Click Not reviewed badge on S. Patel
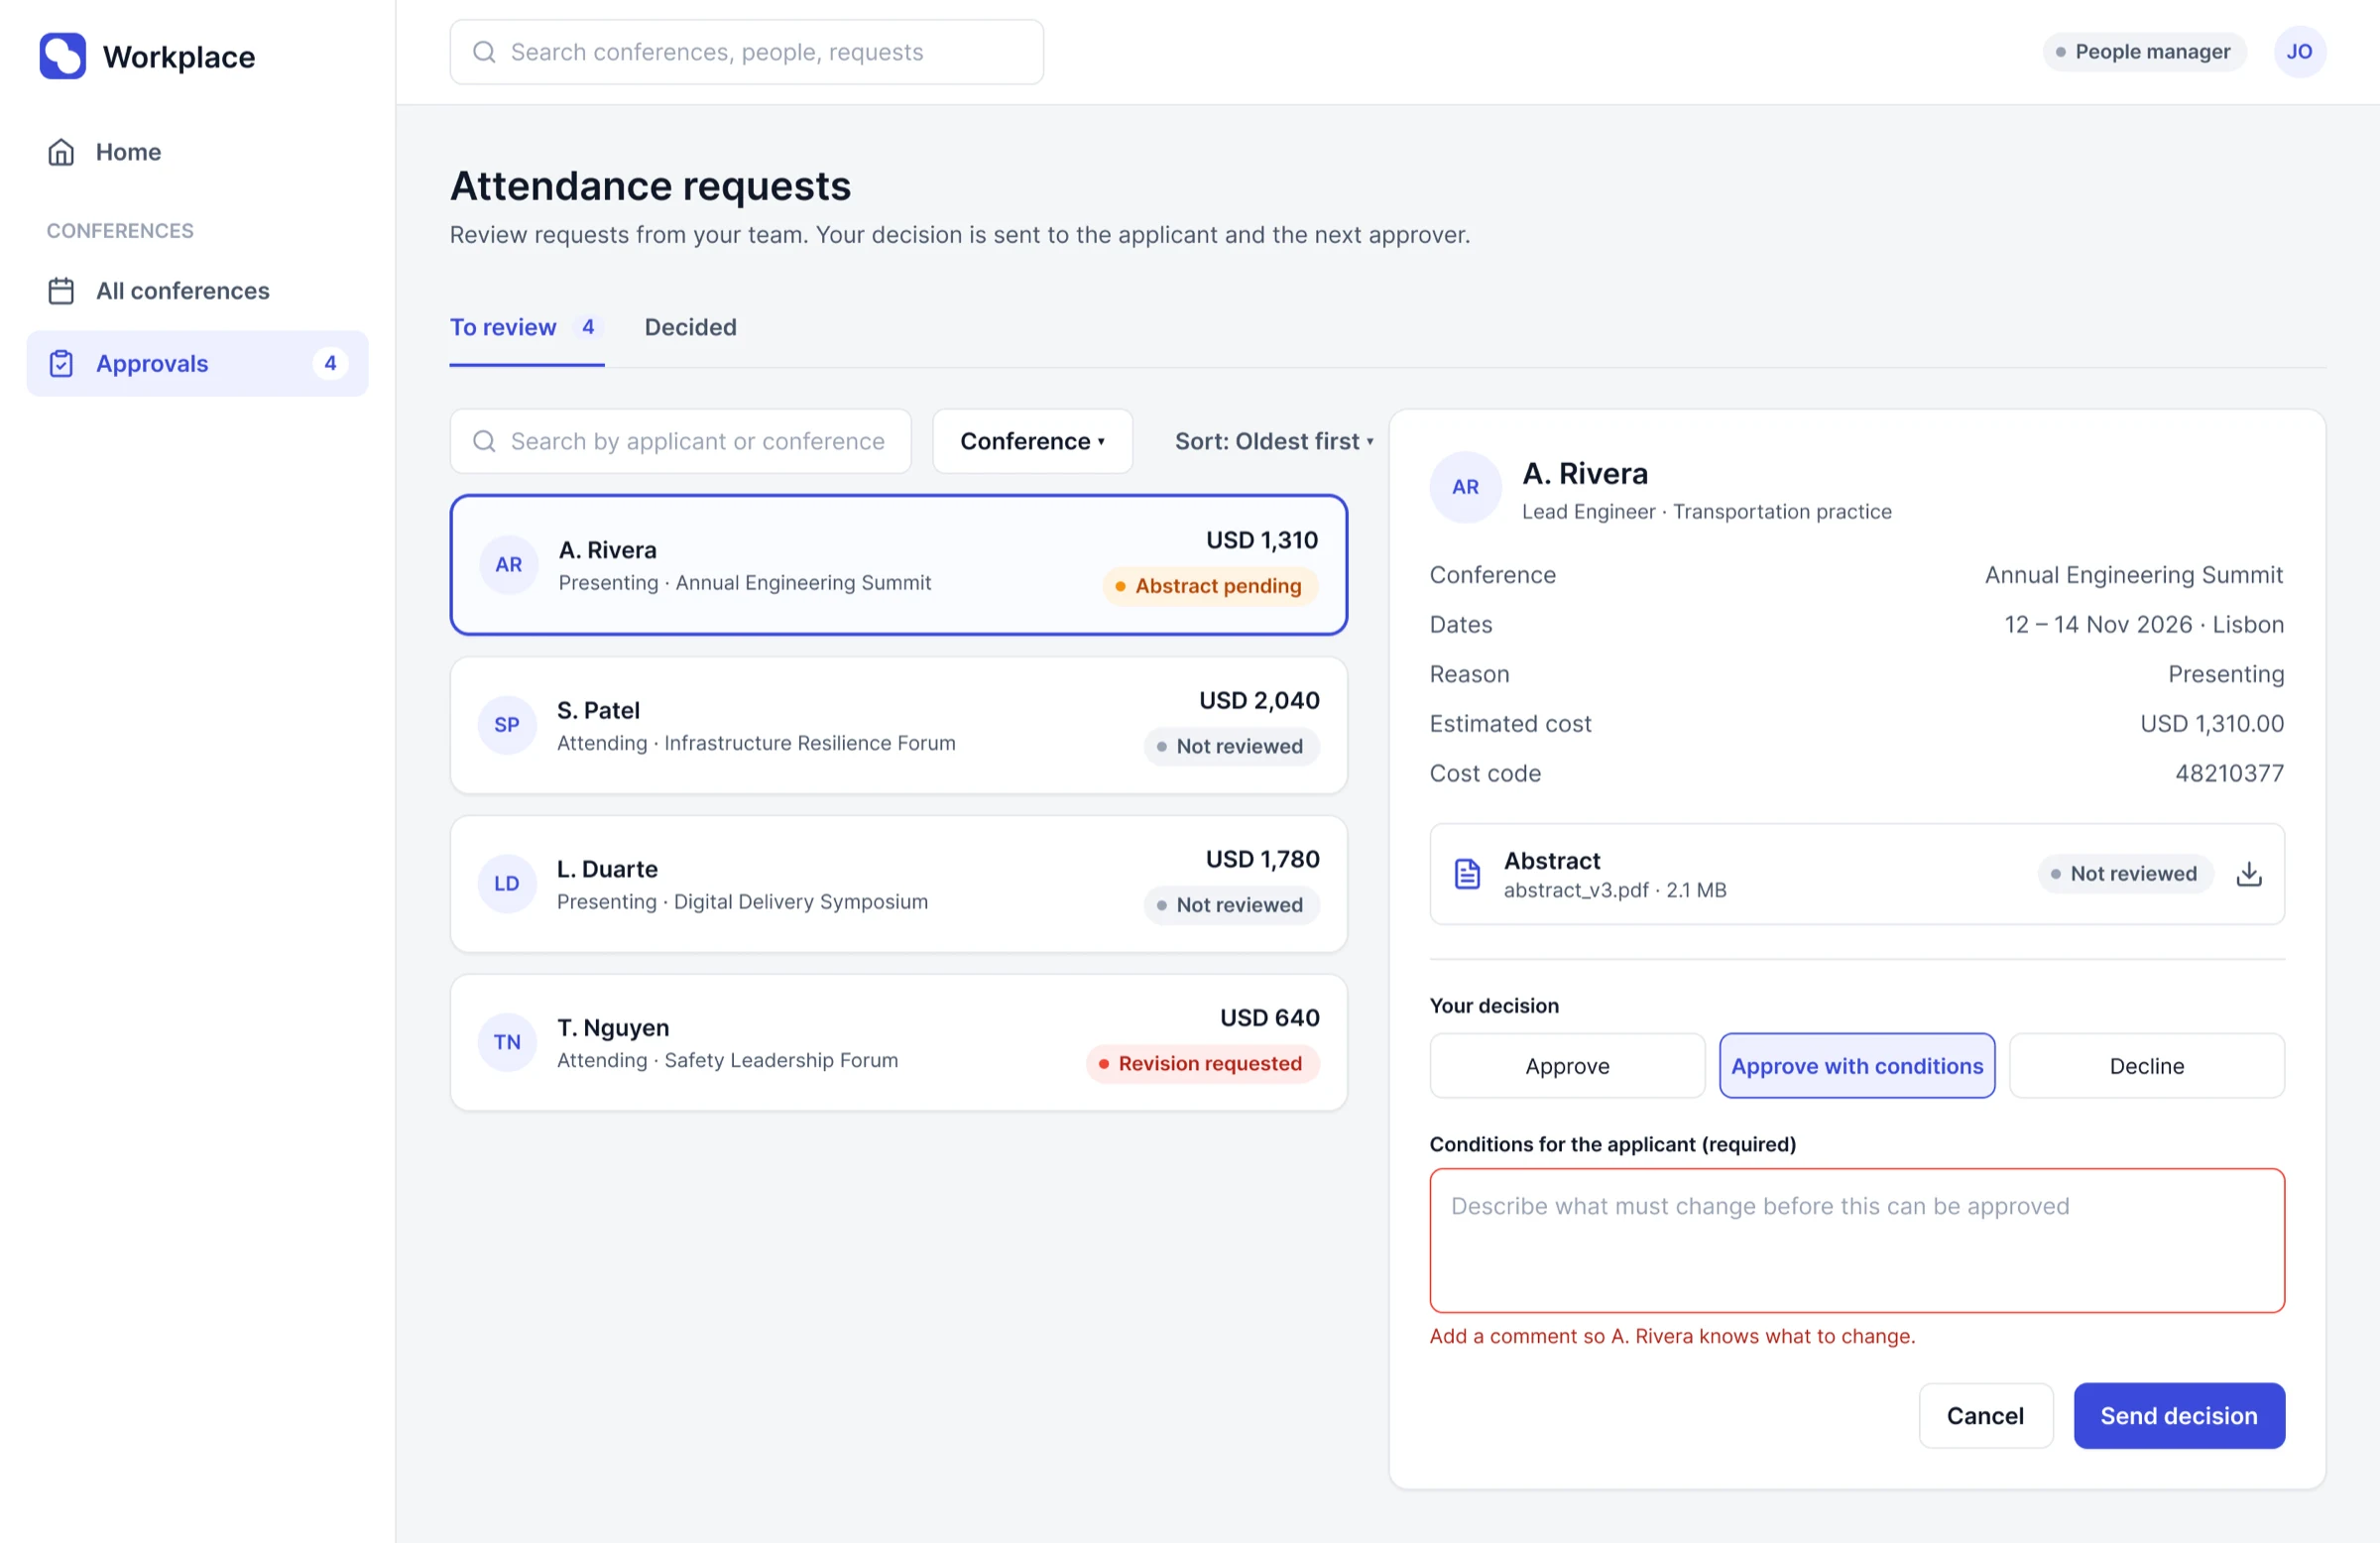This screenshot has height=1543, width=2380. click(1231, 747)
